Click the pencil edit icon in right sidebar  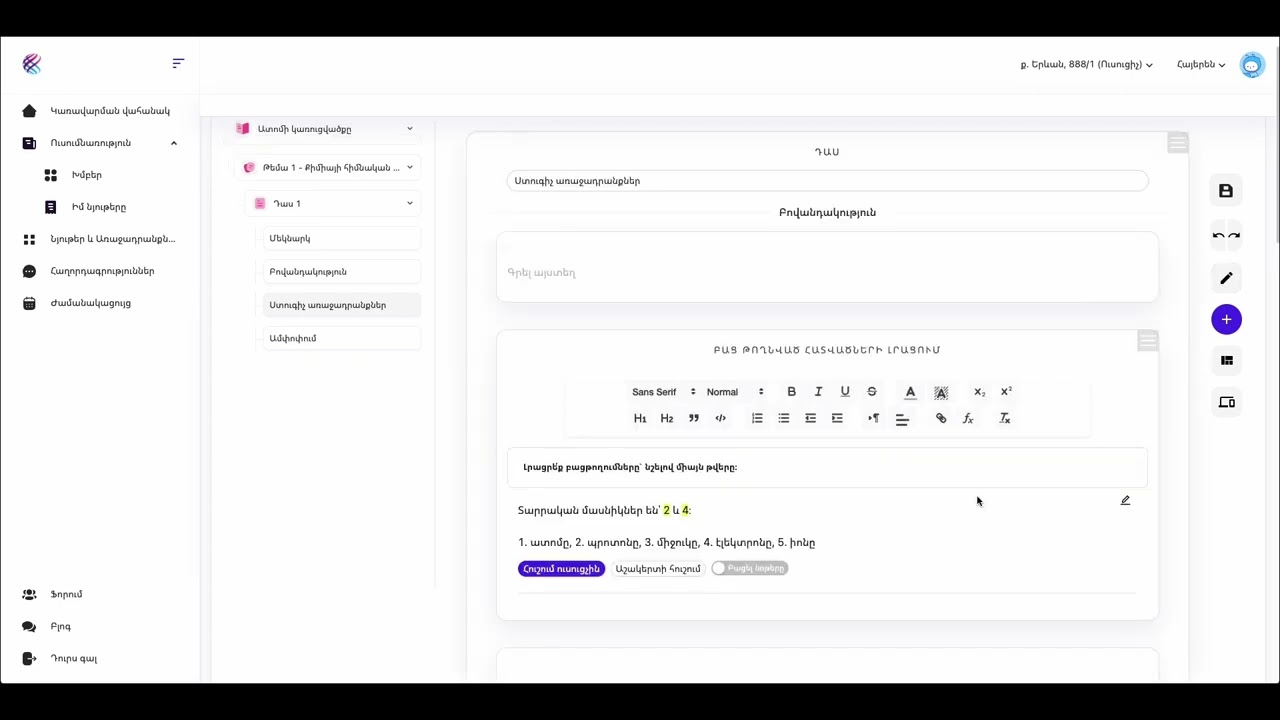1226,278
